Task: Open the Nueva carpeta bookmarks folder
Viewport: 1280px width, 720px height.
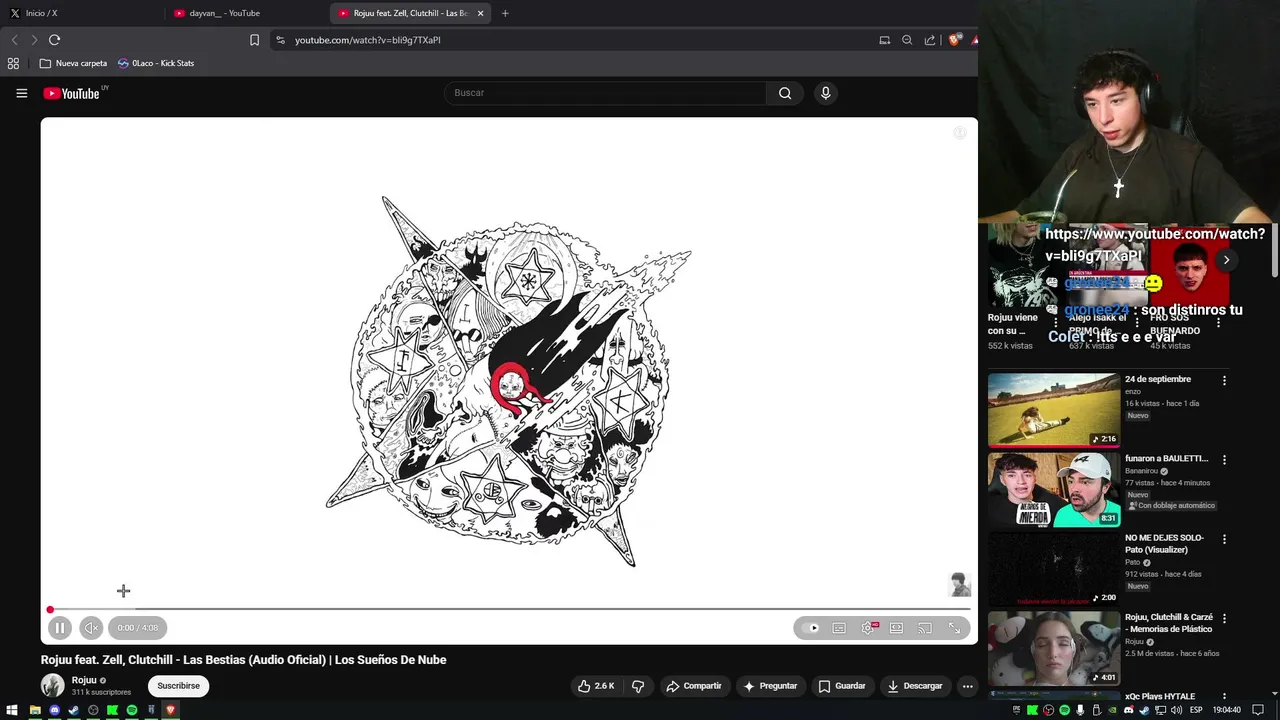Action: click(x=73, y=63)
